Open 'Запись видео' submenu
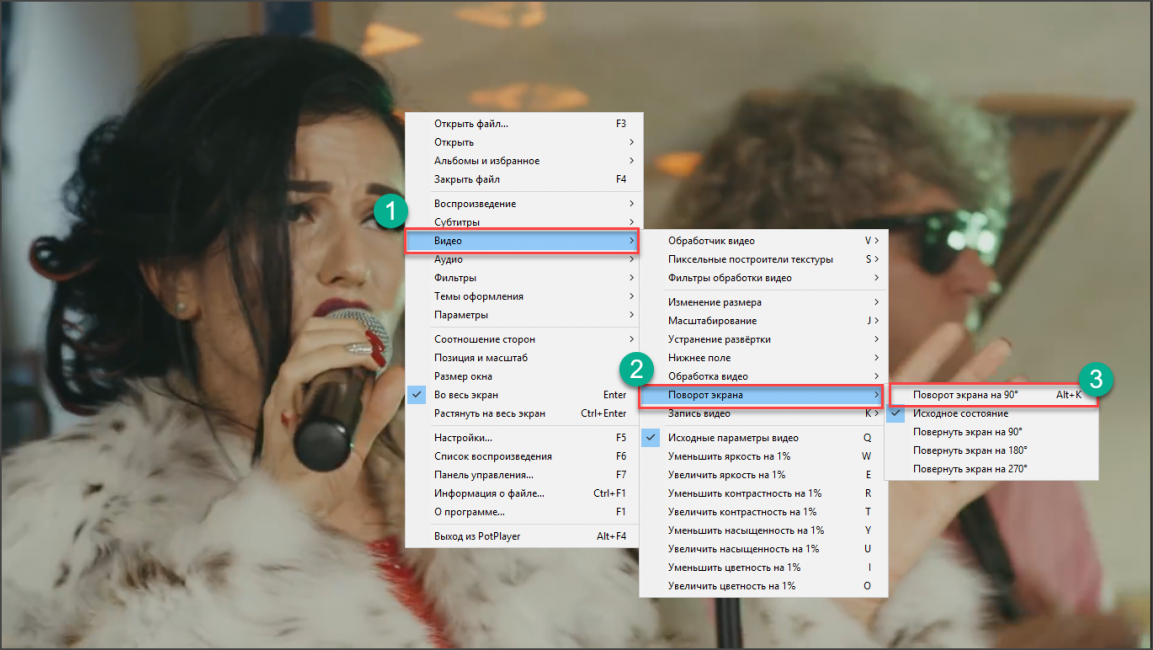Screen dimensions: 1153x650 (x=763, y=413)
